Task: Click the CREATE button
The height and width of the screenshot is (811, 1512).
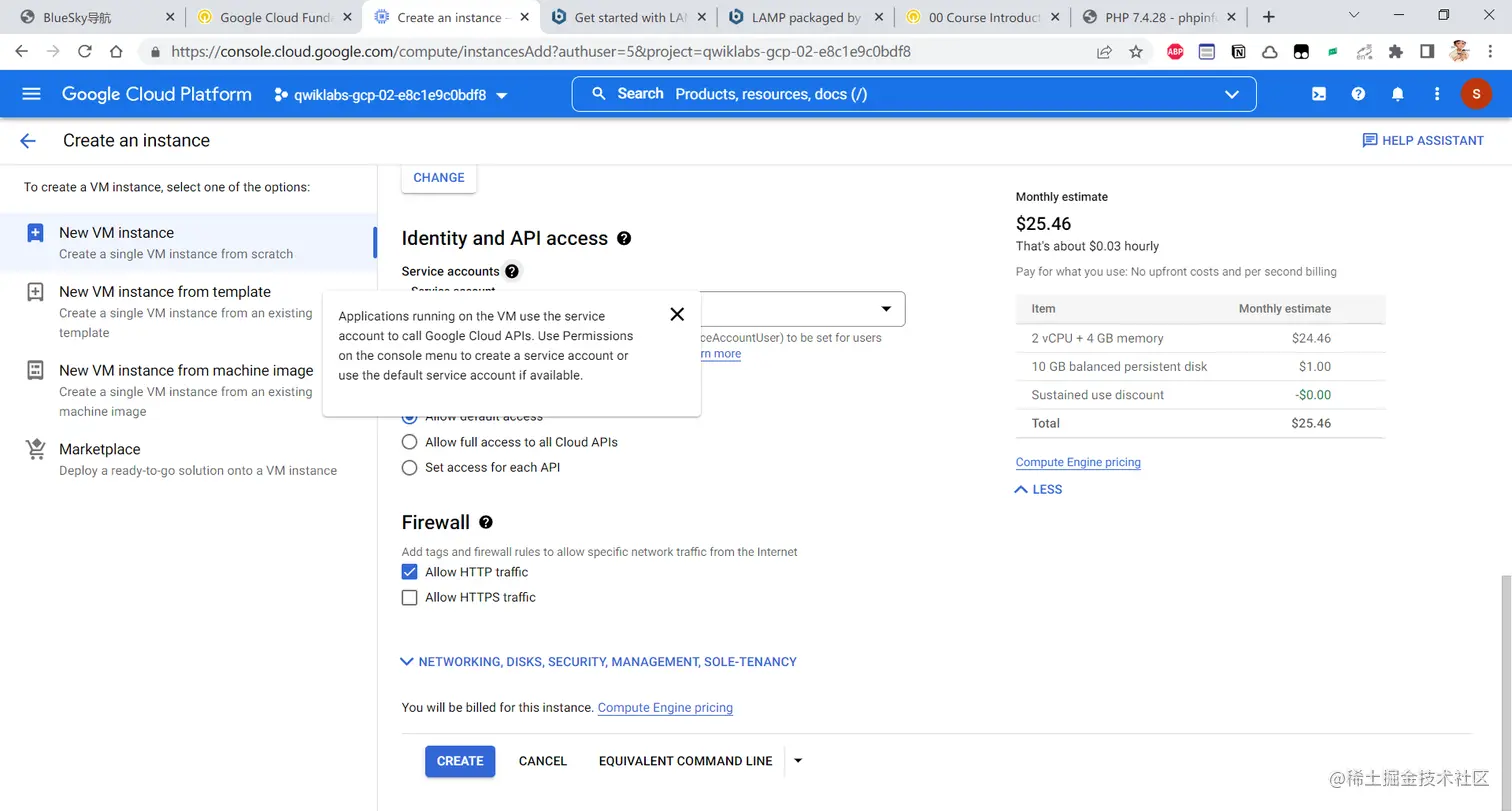Action: [460, 761]
